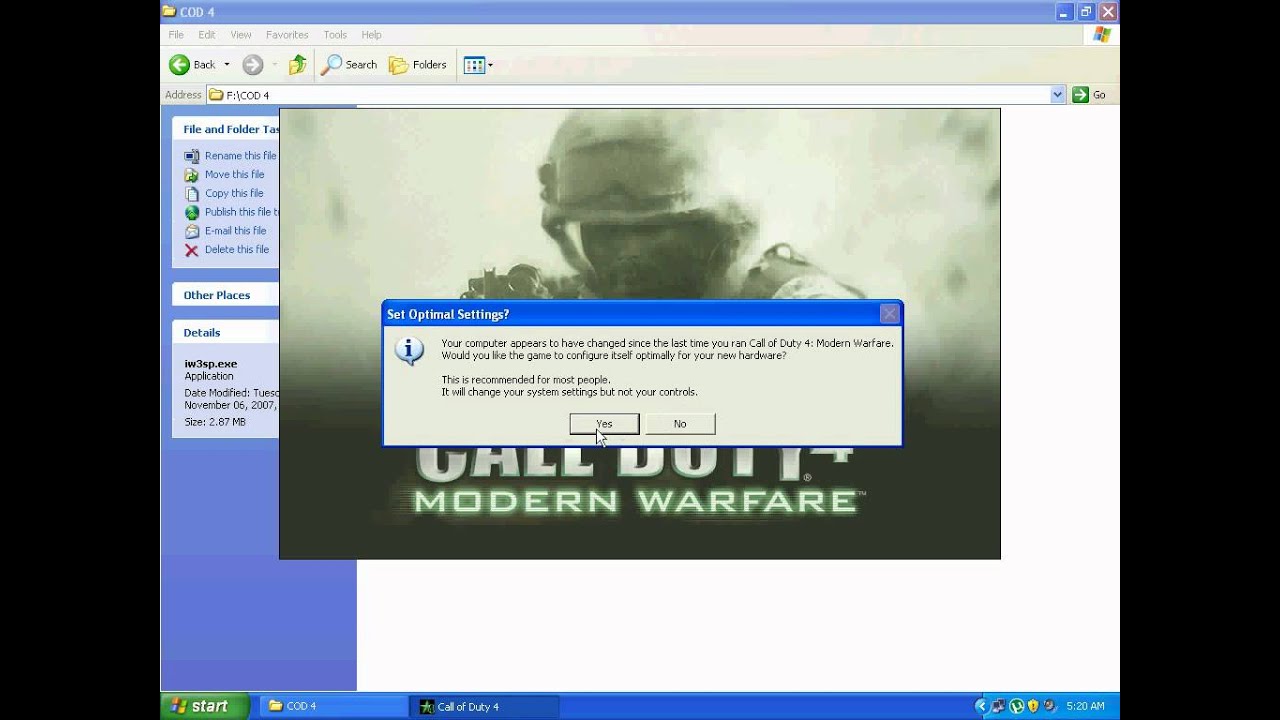Click Publish this file link

point(241,212)
